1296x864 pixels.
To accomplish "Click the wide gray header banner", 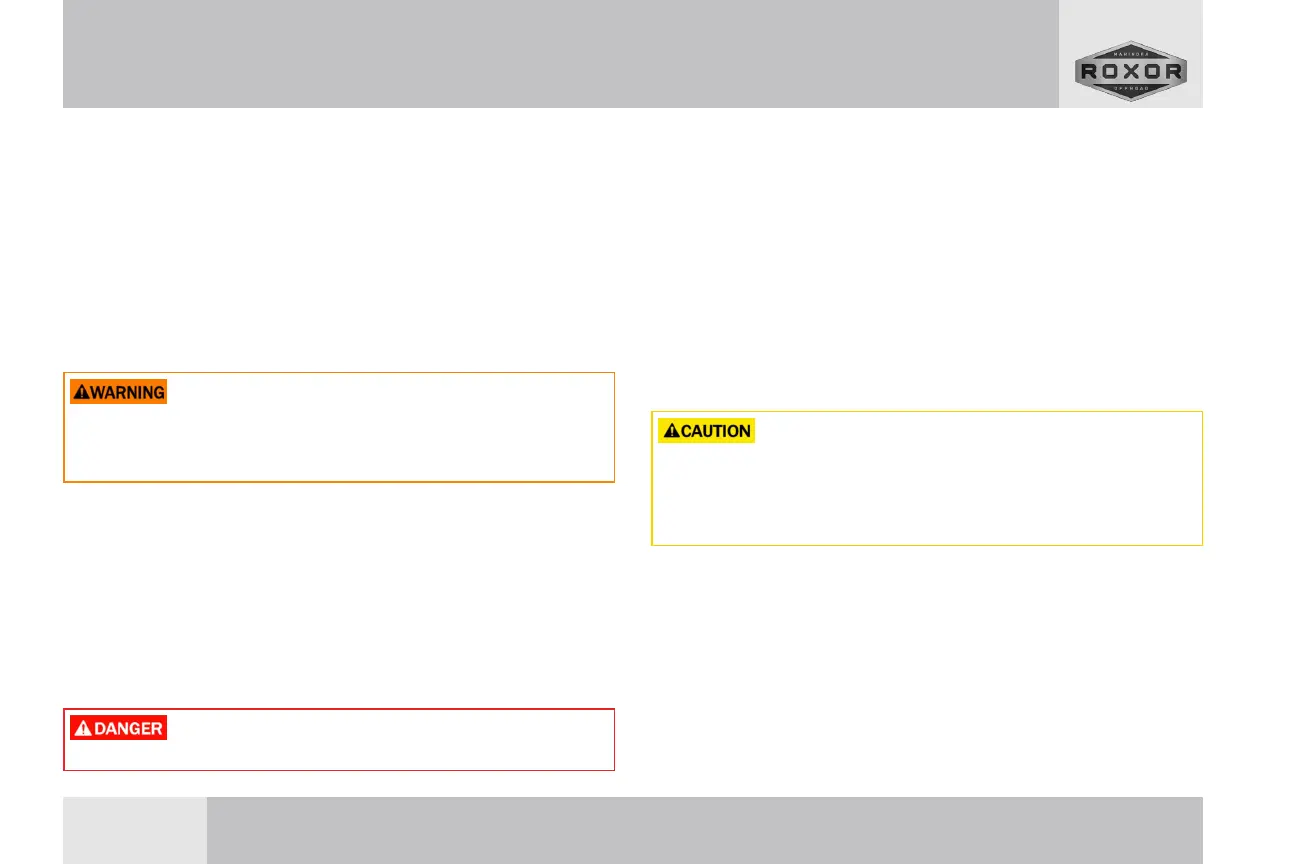I will click(560, 54).
